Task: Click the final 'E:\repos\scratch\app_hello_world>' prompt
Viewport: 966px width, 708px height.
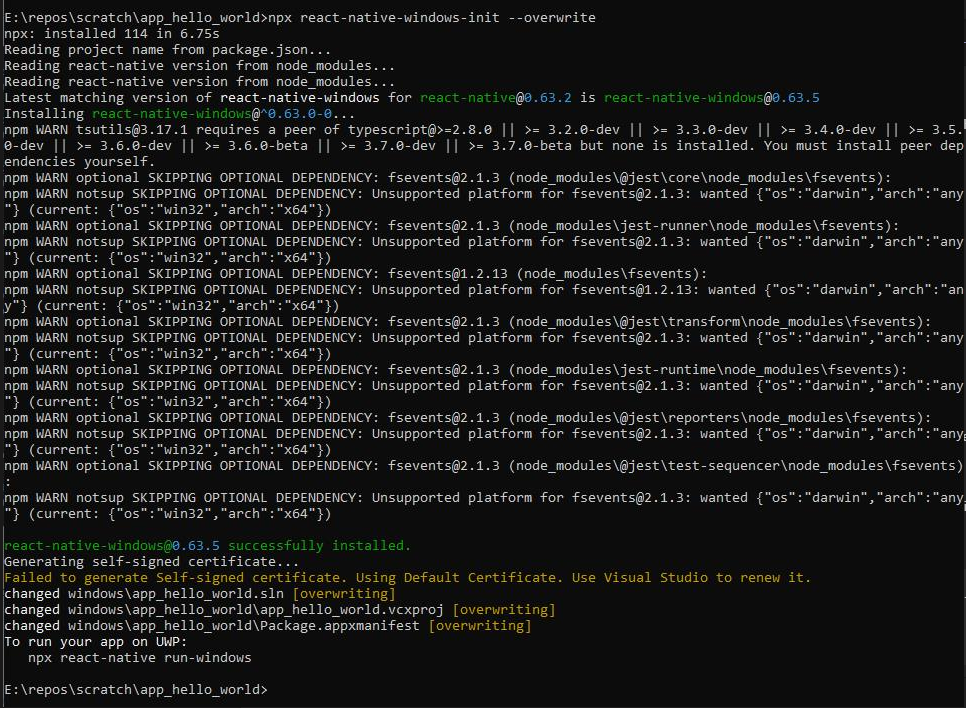Action: 136,690
